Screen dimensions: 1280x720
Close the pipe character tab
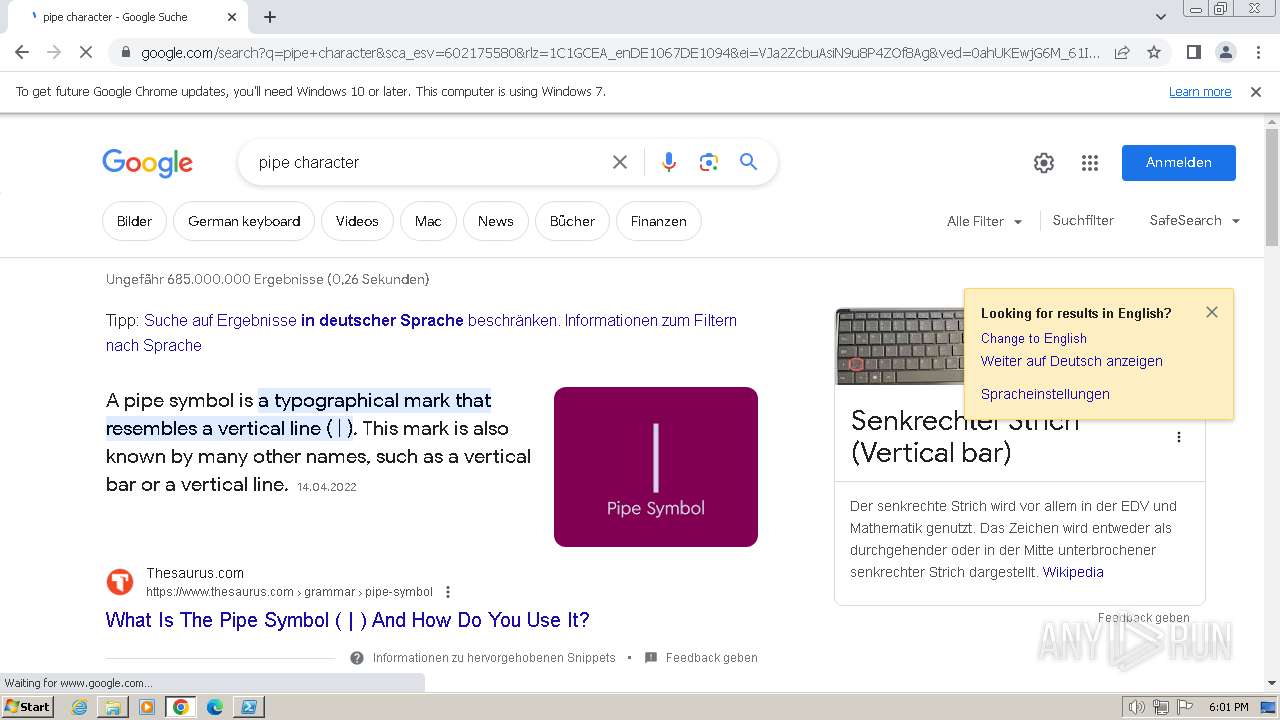pos(232,17)
